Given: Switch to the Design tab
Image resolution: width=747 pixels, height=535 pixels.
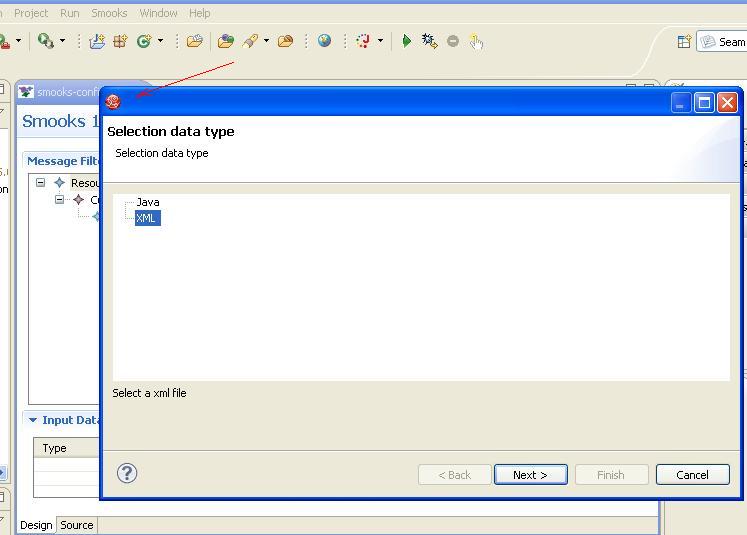Looking at the screenshot, I should (x=36, y=525).
